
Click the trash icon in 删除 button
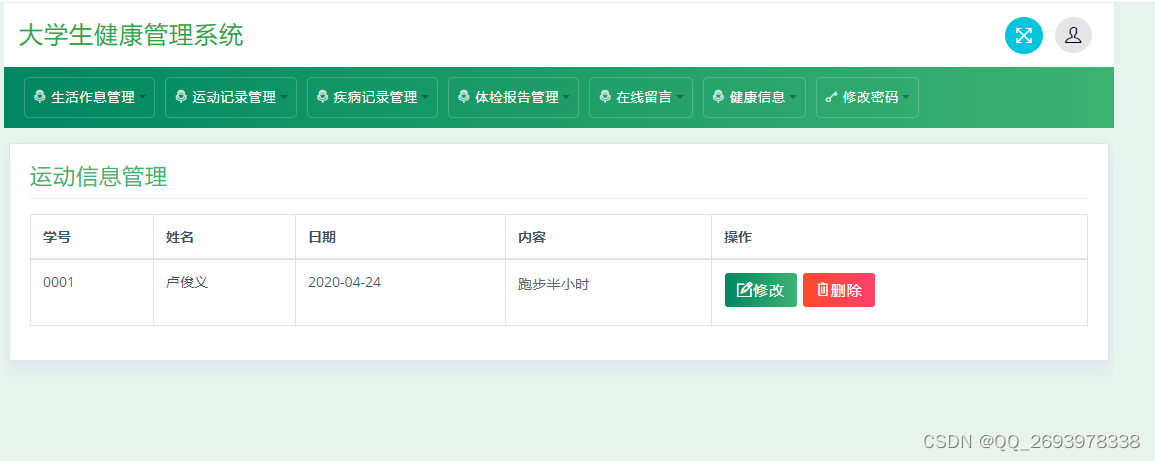823,289
